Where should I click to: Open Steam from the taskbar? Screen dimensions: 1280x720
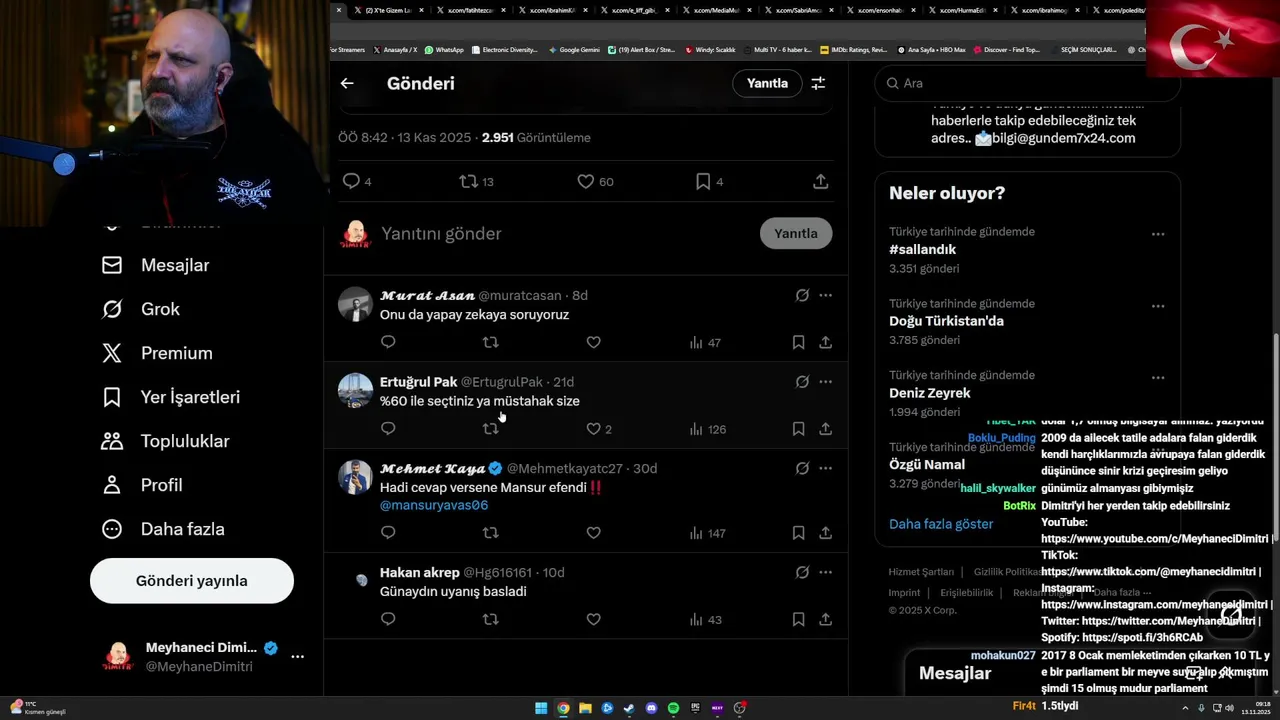pos(629,708)
